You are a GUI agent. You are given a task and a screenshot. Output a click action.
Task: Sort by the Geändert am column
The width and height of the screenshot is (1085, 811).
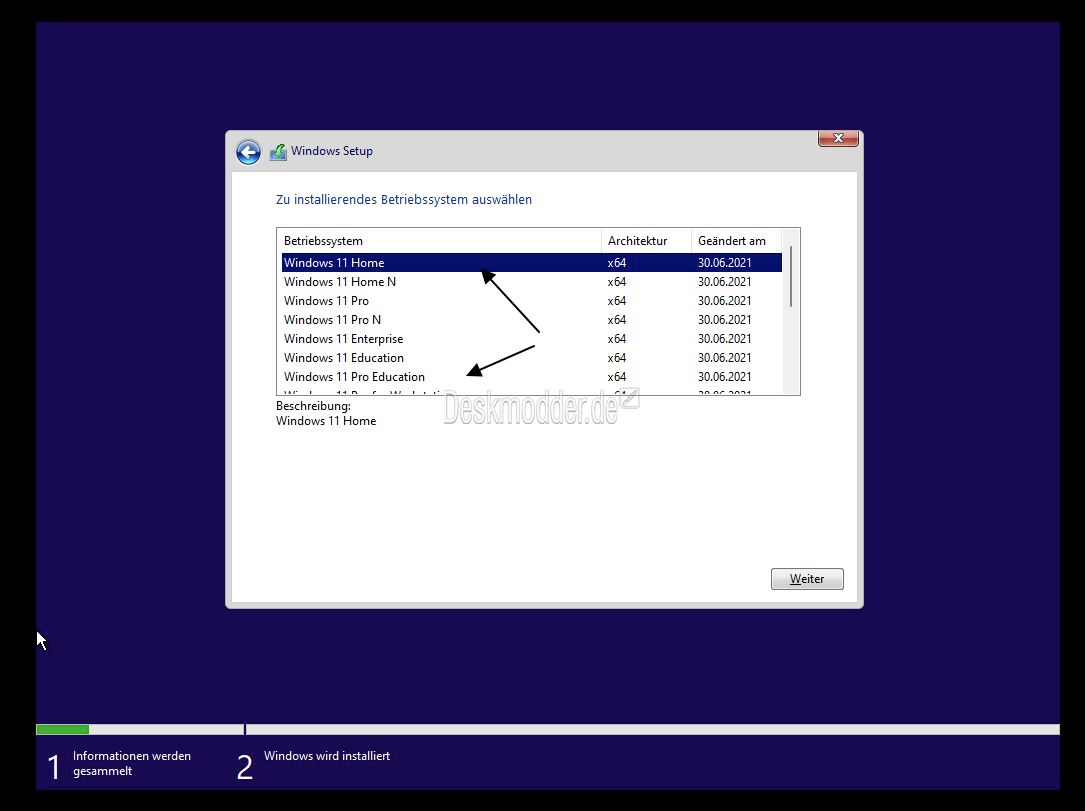click(736, 241)
